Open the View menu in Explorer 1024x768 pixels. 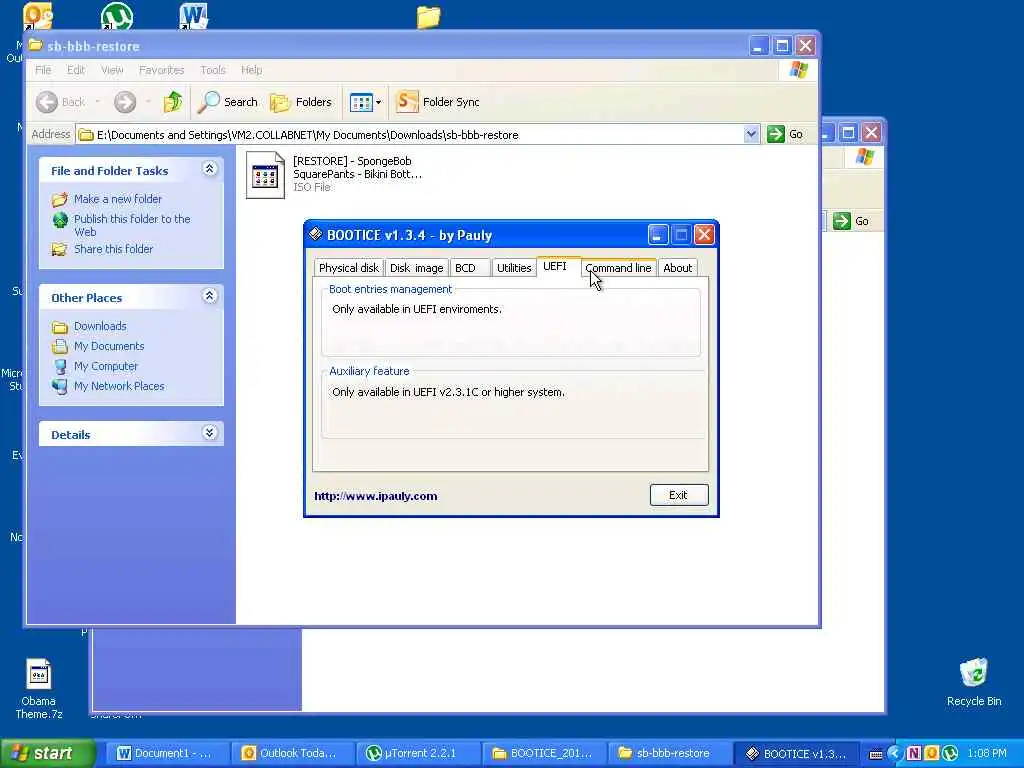[112, 70]
